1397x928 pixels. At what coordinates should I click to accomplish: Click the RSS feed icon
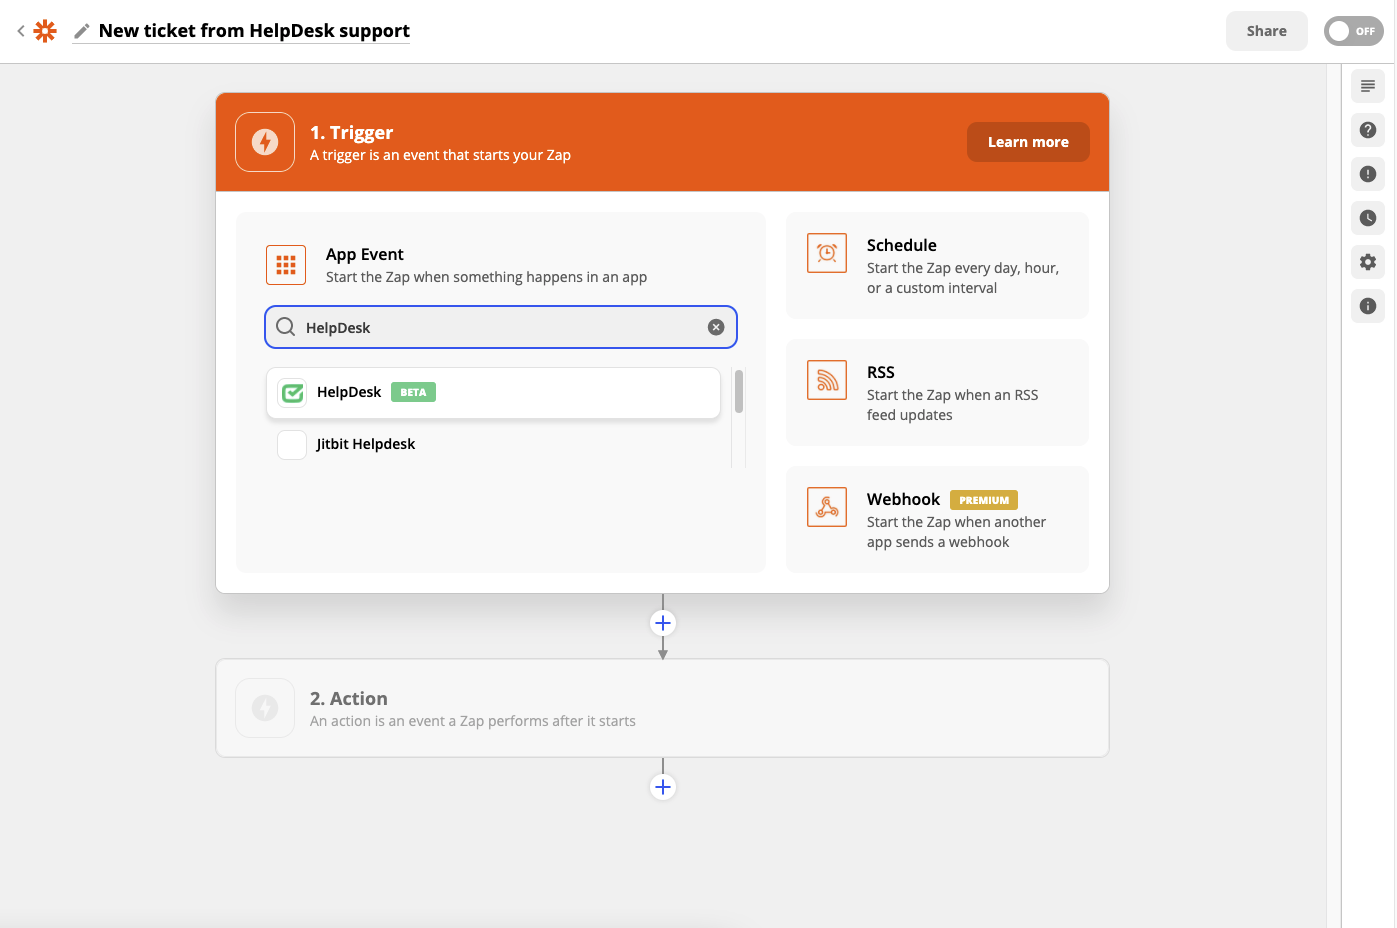point(827,380)
